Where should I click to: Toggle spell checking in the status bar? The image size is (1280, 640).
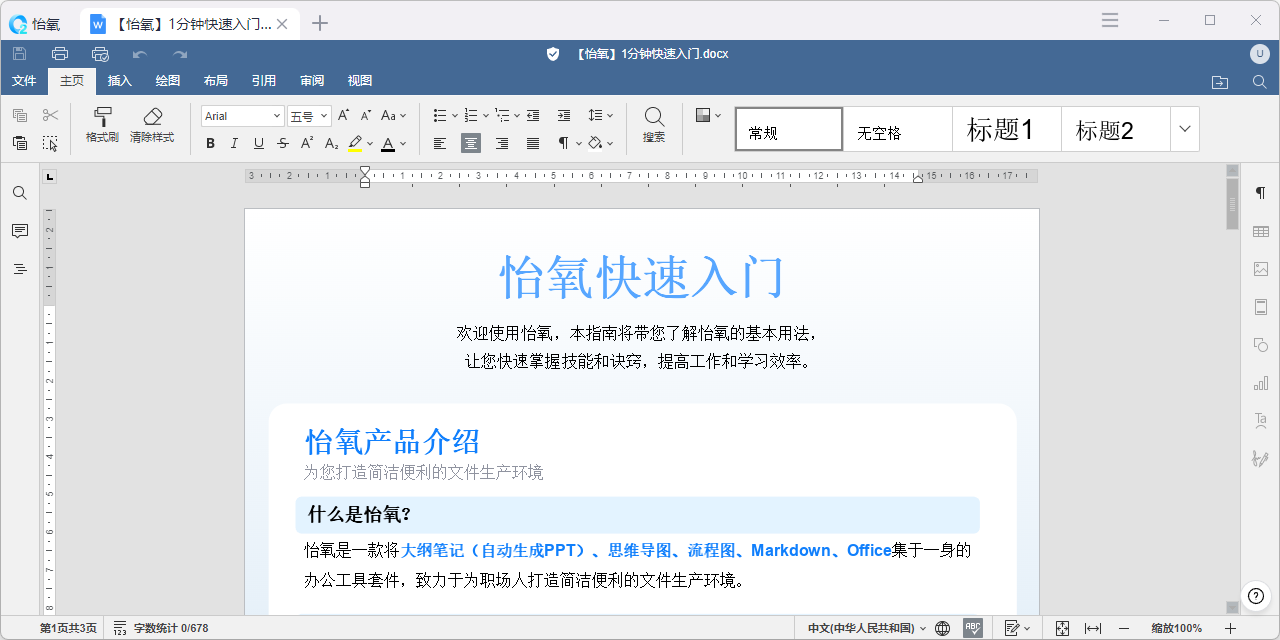[973, 628]
